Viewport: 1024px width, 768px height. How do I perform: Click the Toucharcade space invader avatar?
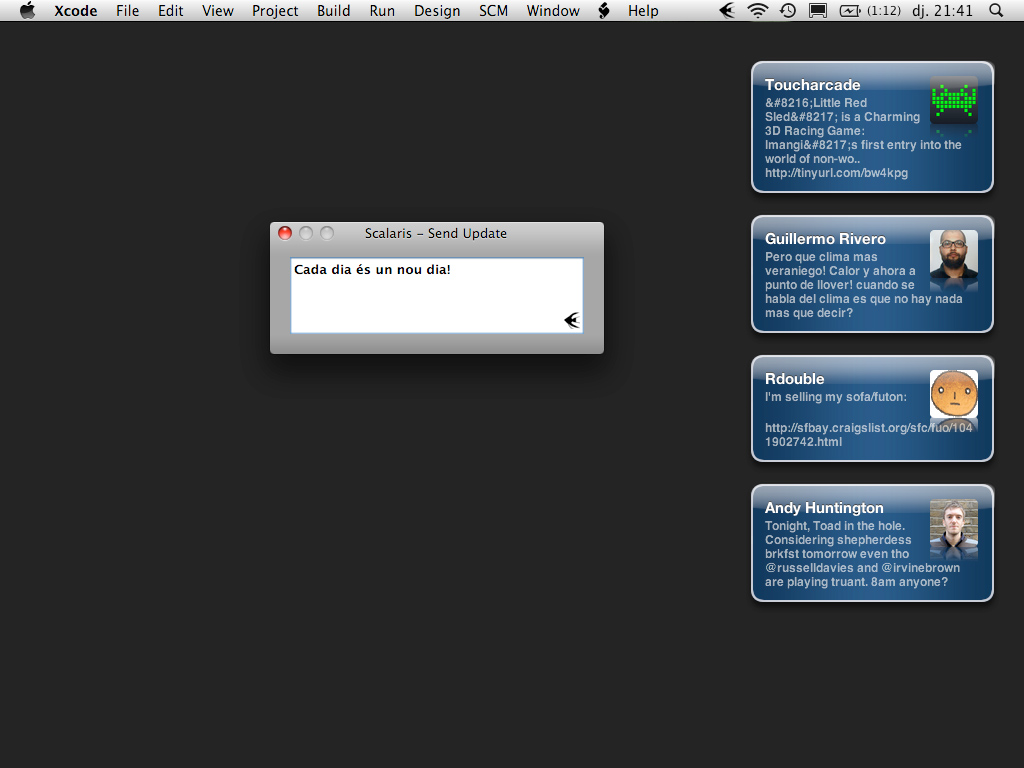(x=953, y=100)
